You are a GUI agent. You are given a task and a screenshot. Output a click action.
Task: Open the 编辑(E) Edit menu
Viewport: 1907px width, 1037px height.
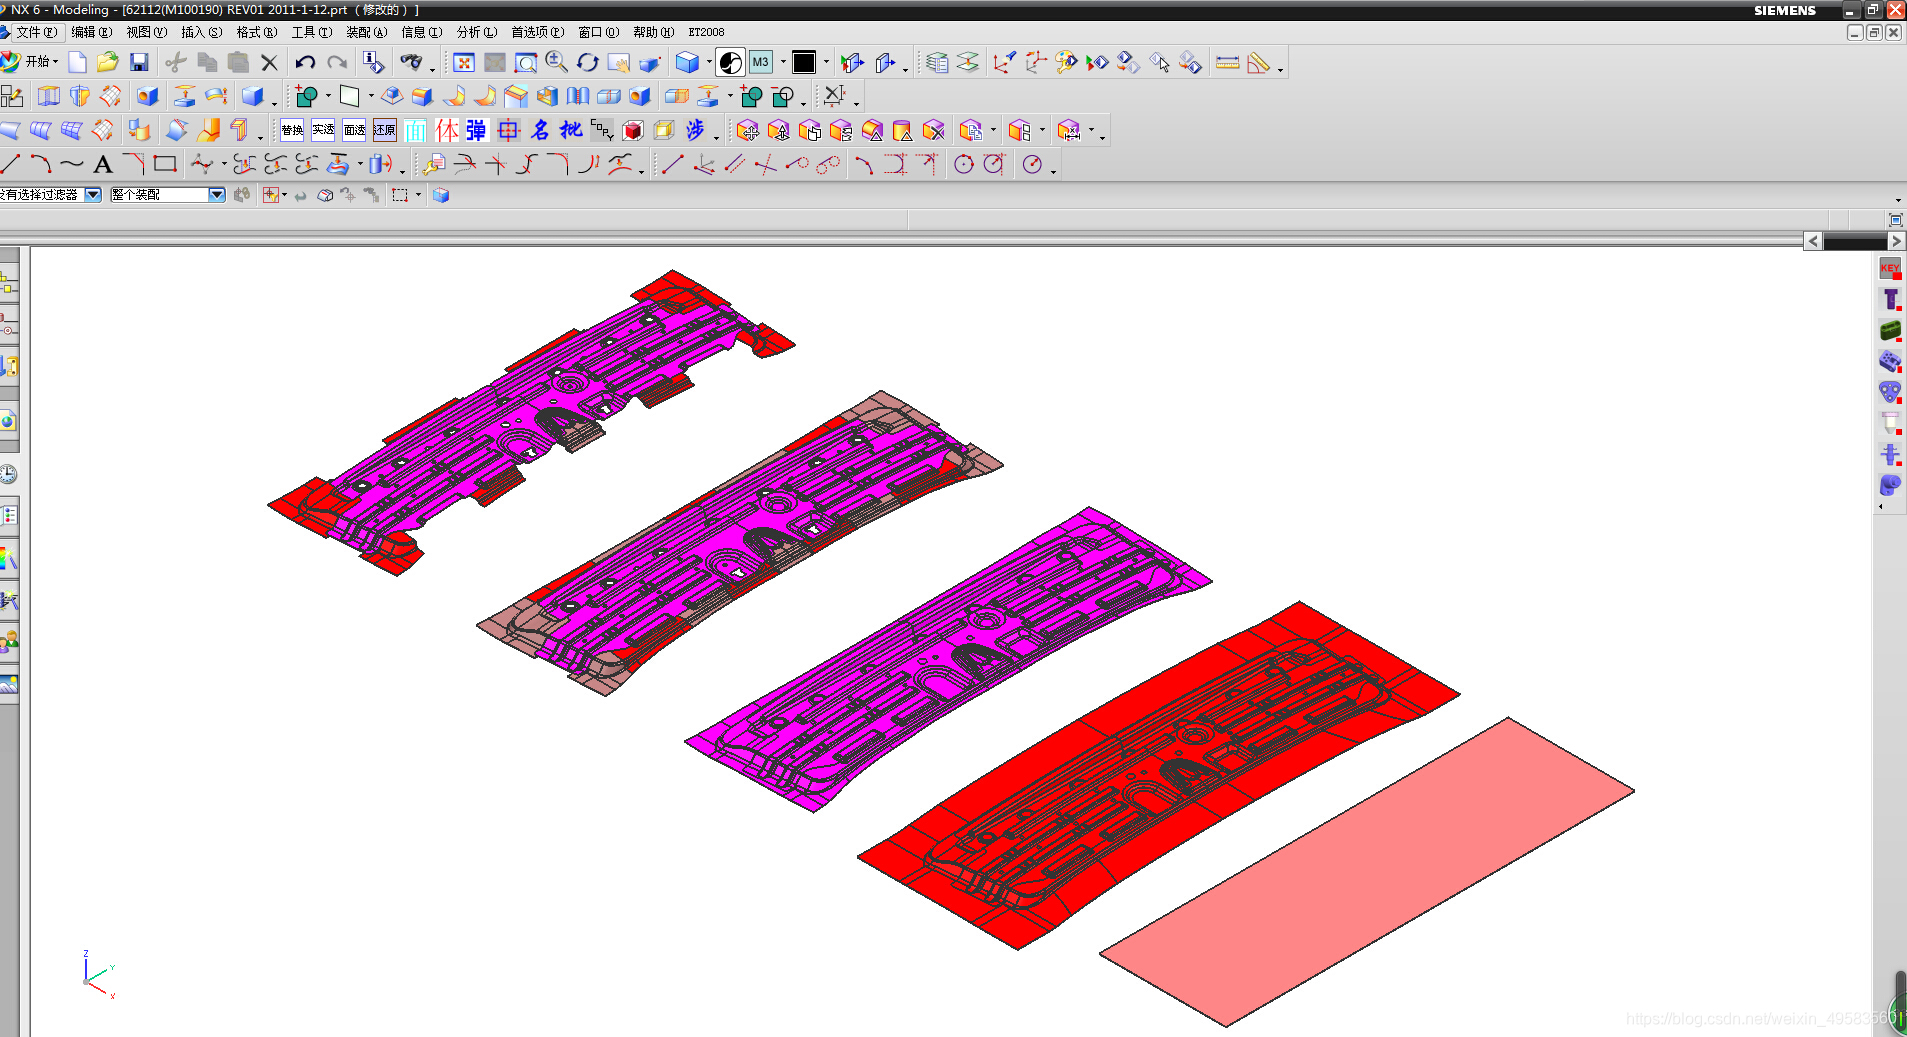(91, 32)
